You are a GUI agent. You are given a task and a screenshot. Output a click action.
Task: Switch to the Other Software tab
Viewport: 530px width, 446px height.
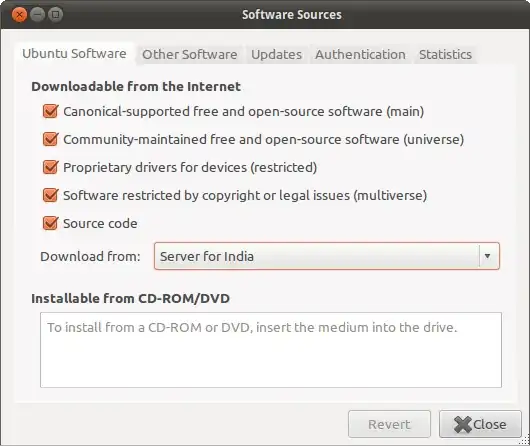pos(190,54)
